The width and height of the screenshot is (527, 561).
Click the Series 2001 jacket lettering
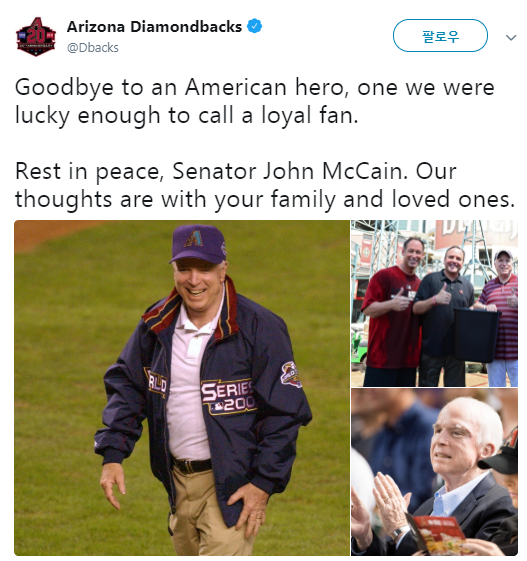tap(228, 397)
